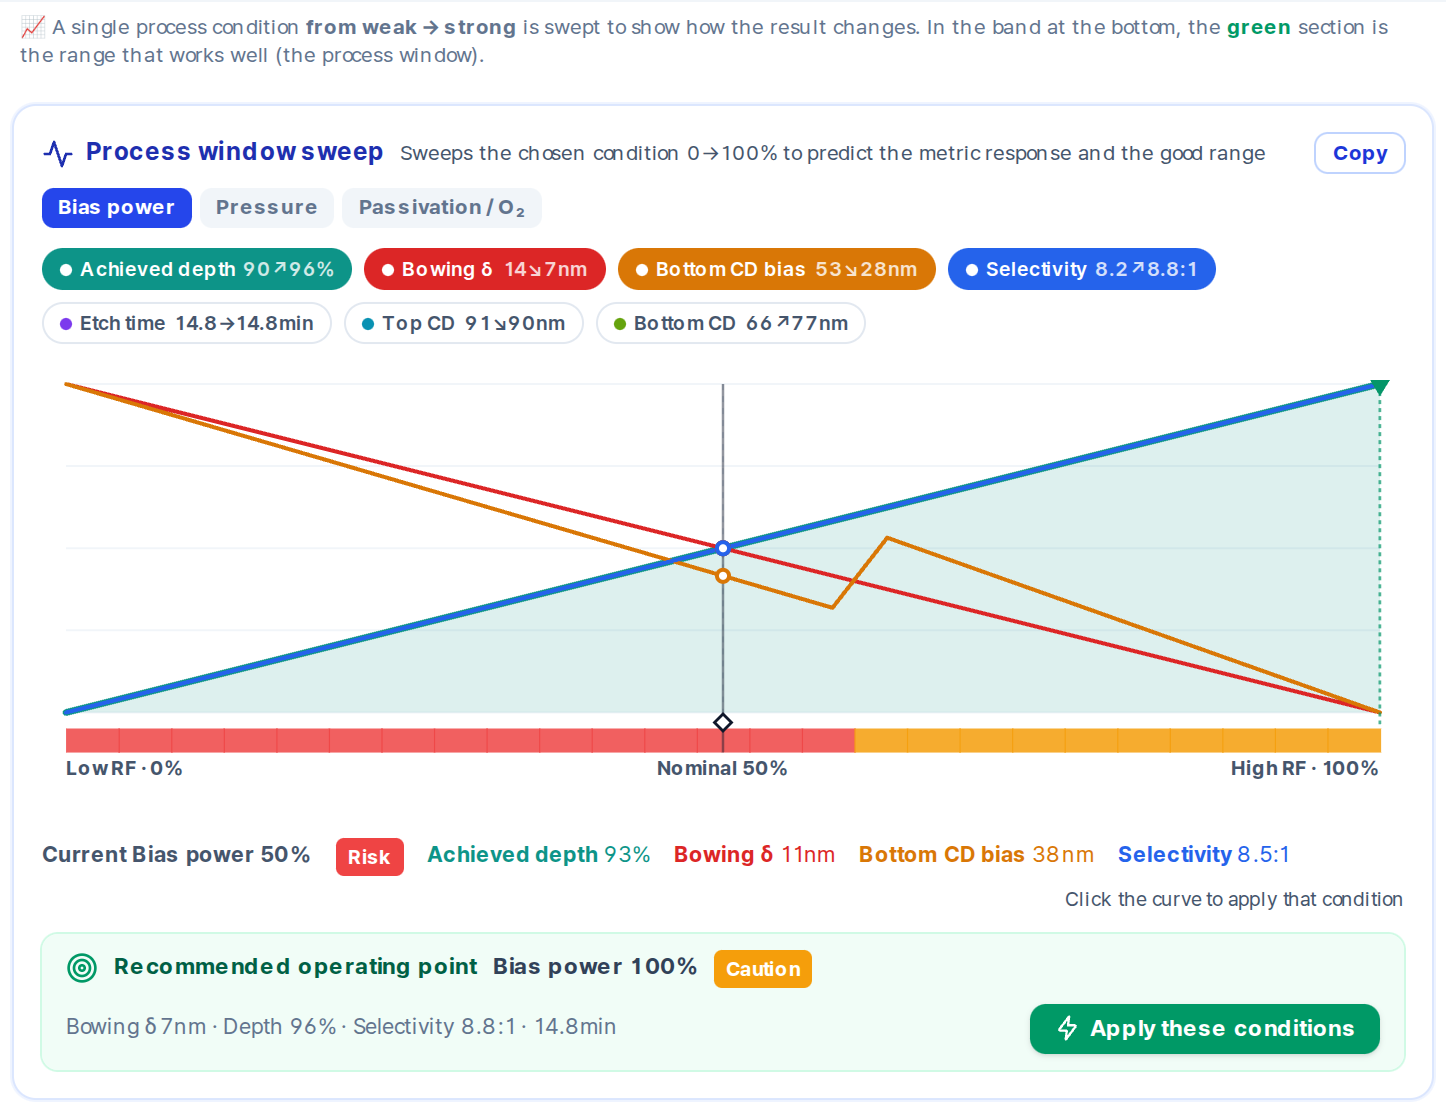Click the 'Low RF · 0%' axis label
Viewport: 1446px width, 1112px height.
pos(124,769)
